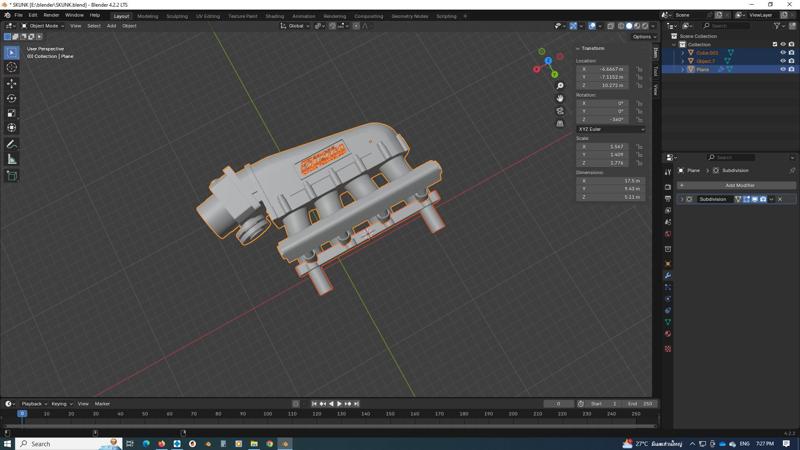
Task: Choose the Rotate tool
Action: tap(12, 98)
